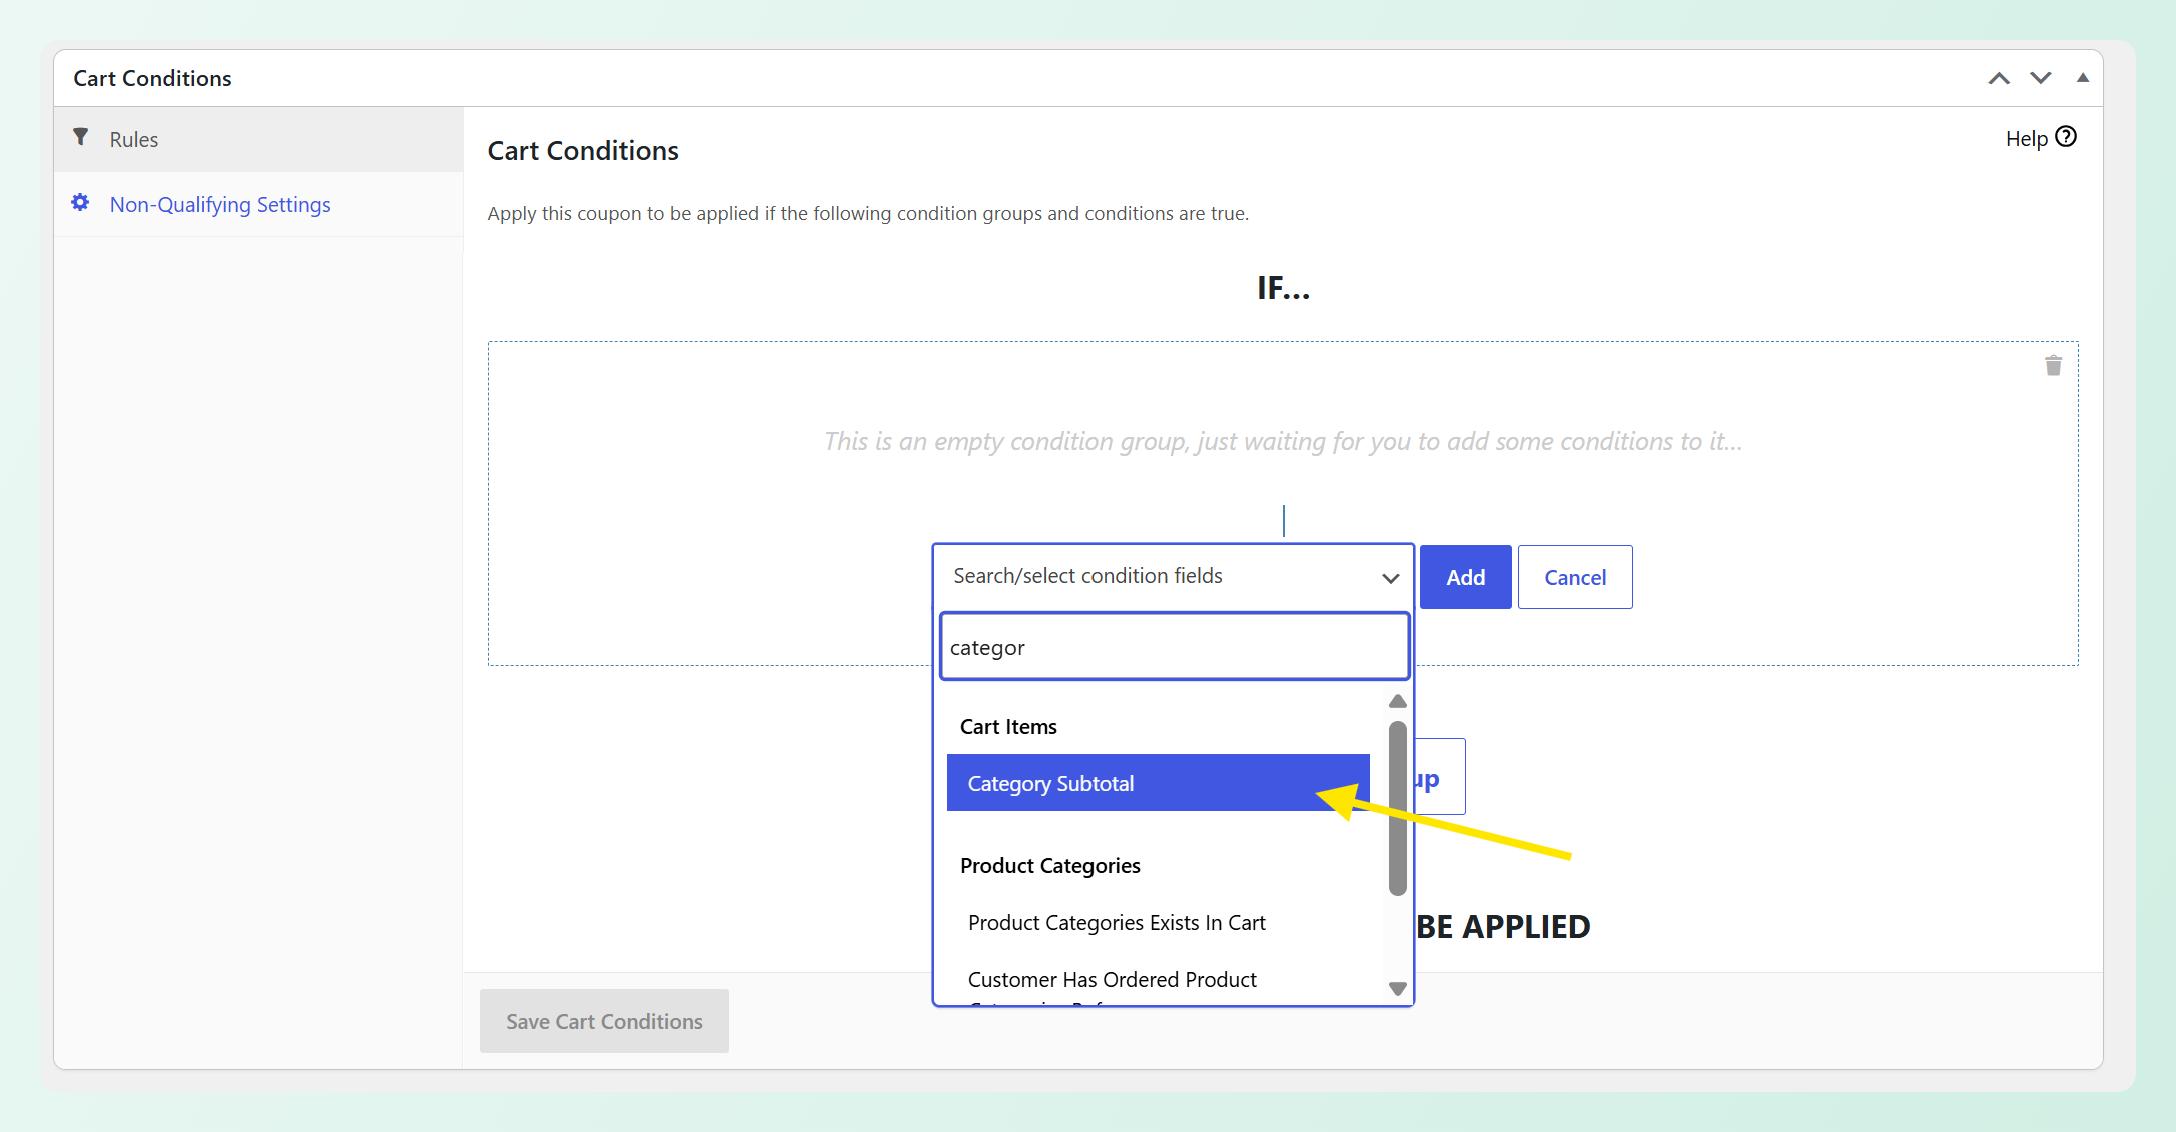Collapse panel with the triangle toggle
Viewport: 2176px width, 1132px height.
pos(2083,77)
